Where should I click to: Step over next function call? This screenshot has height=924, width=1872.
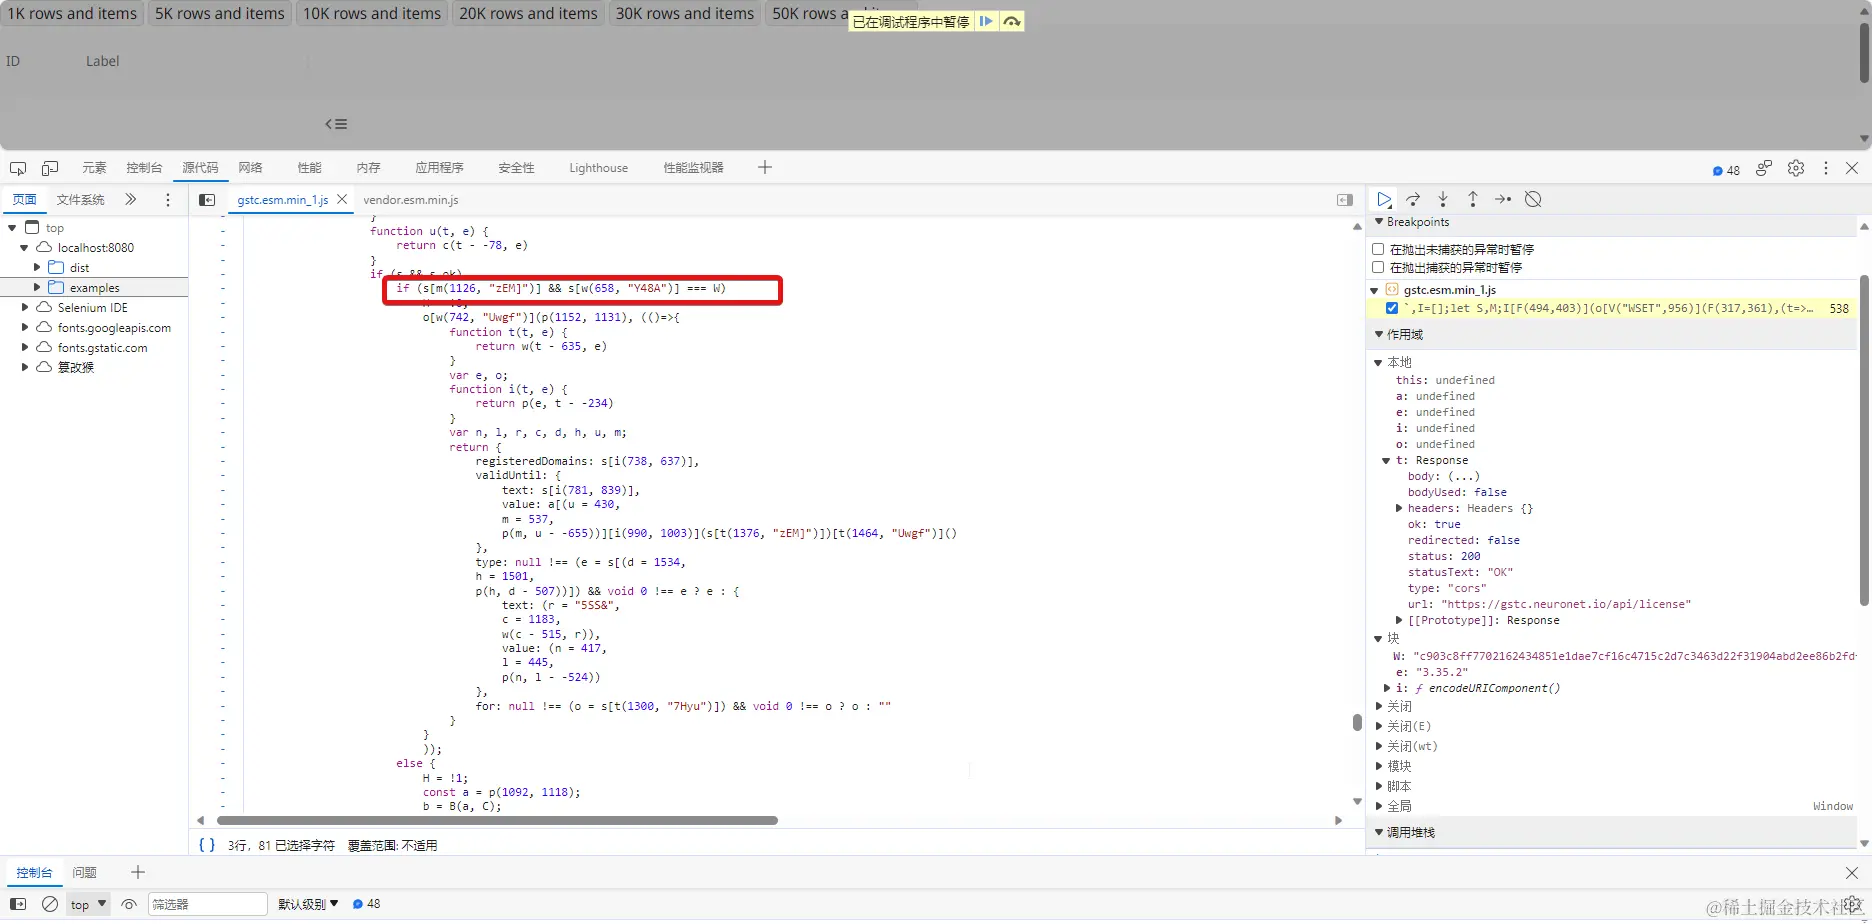pos(1413,199)
